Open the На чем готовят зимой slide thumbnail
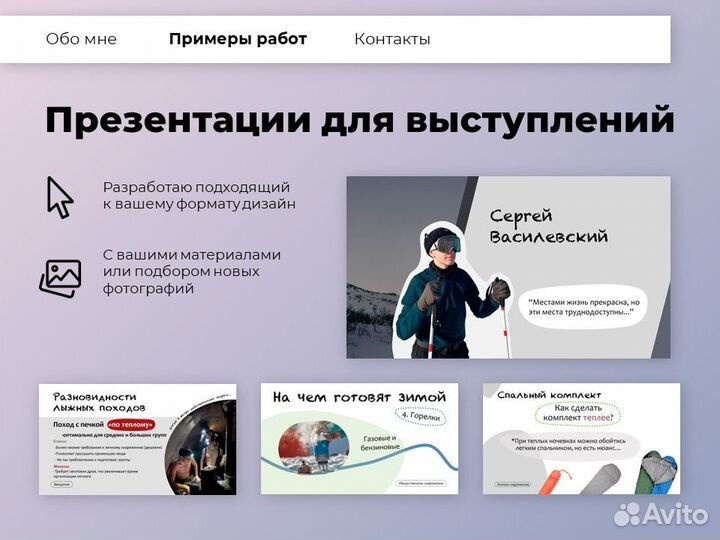This screenshot has width=720, height=540. coord(360,439)
